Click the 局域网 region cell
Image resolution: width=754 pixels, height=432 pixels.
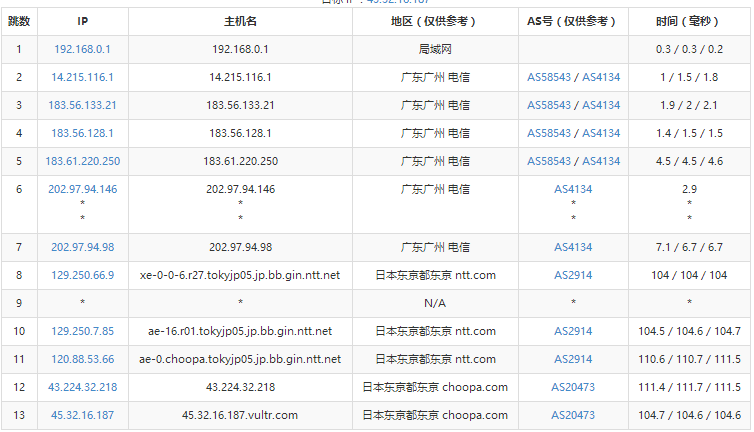click(435, 49)
